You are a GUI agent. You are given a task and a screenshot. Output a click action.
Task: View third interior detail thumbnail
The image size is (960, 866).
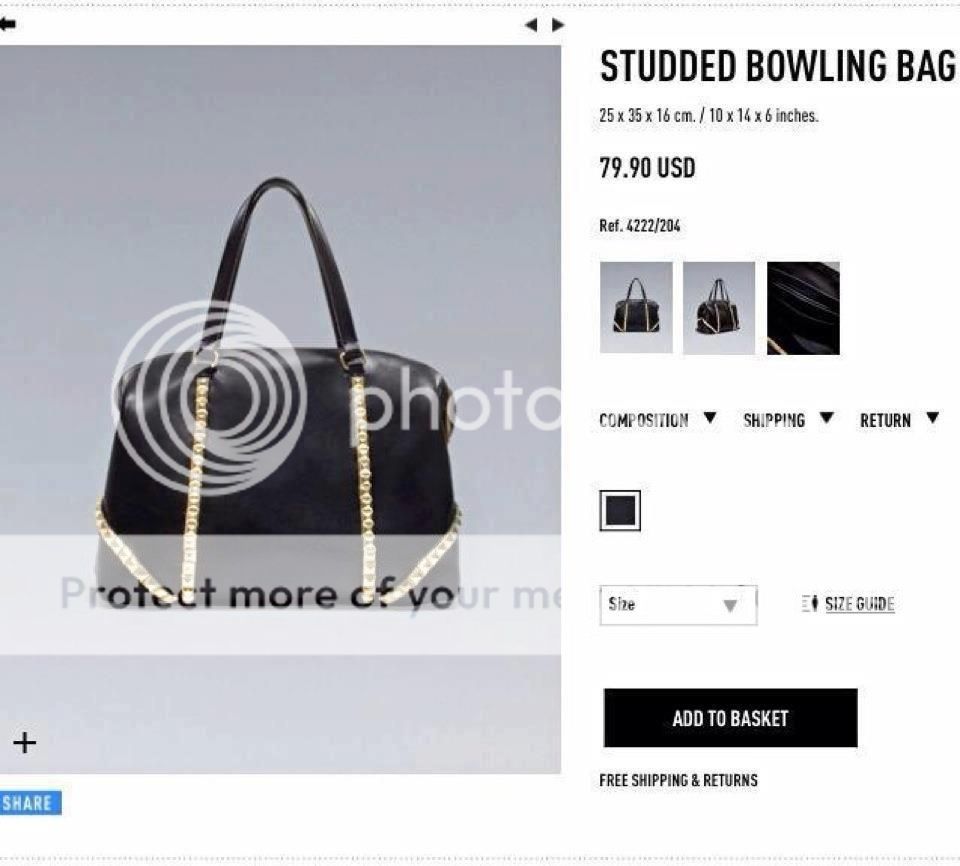click(x=803, y=308)
